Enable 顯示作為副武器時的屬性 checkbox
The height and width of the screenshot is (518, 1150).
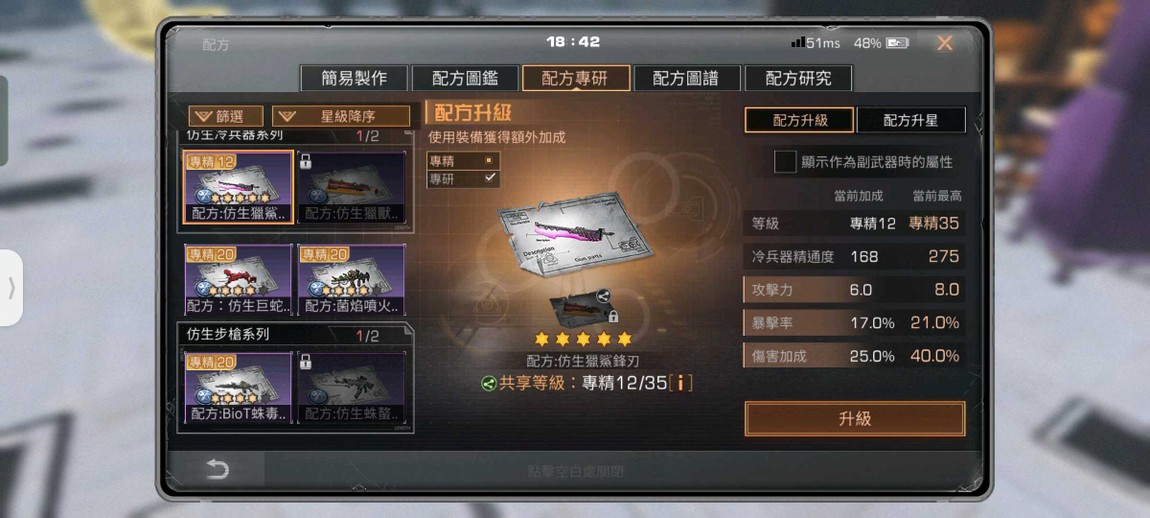point(785,162)
